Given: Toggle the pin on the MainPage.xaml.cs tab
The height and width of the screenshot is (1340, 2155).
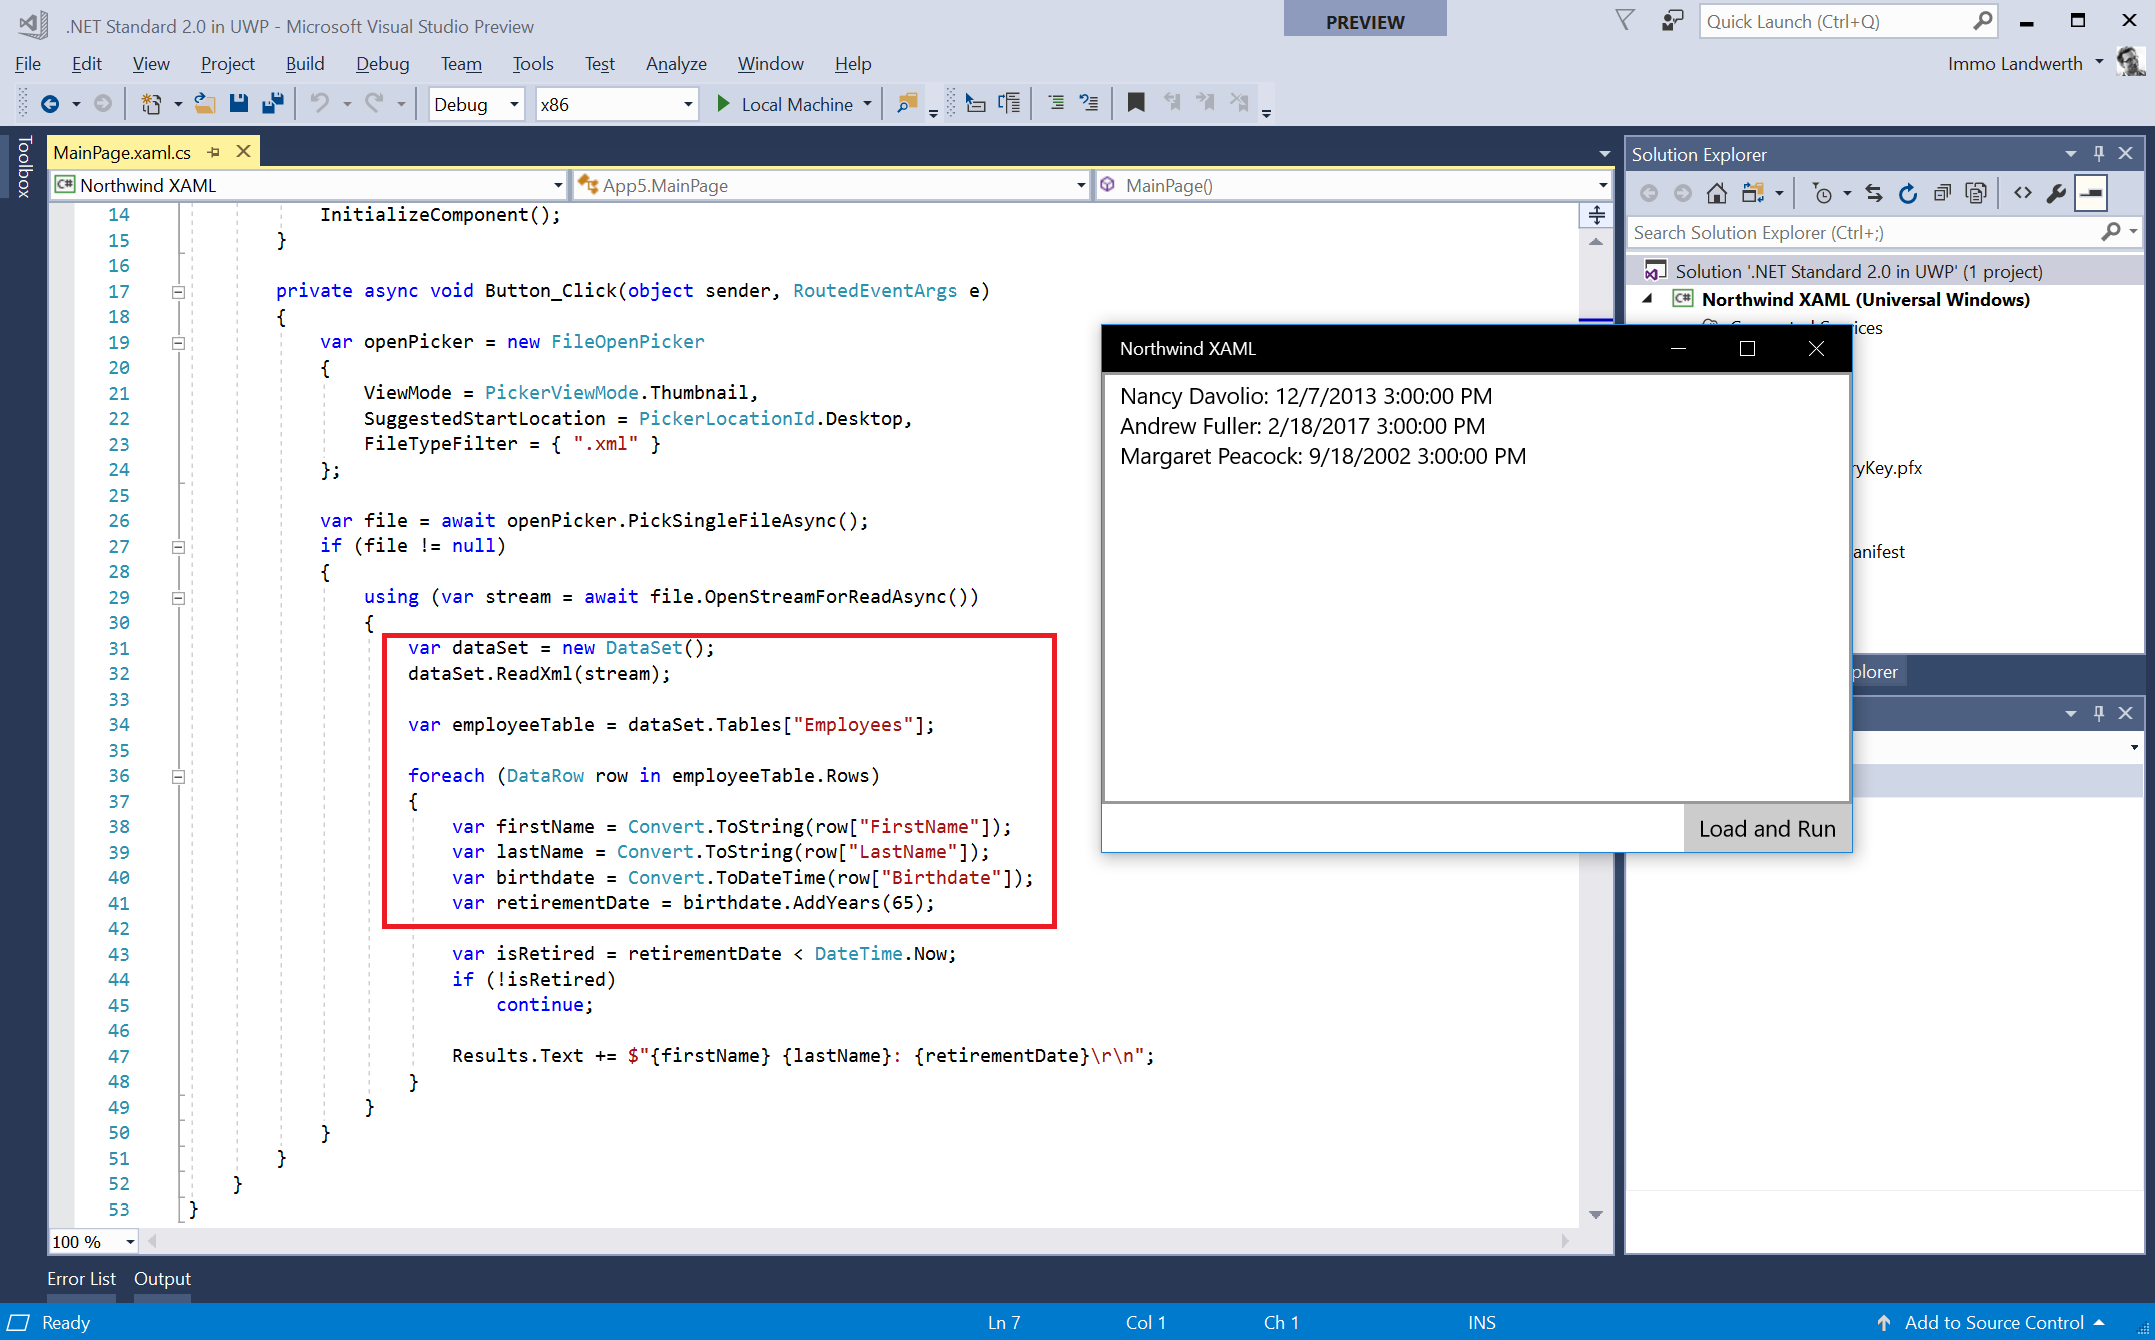Looking at the screenshot, I should pos(213,152).
